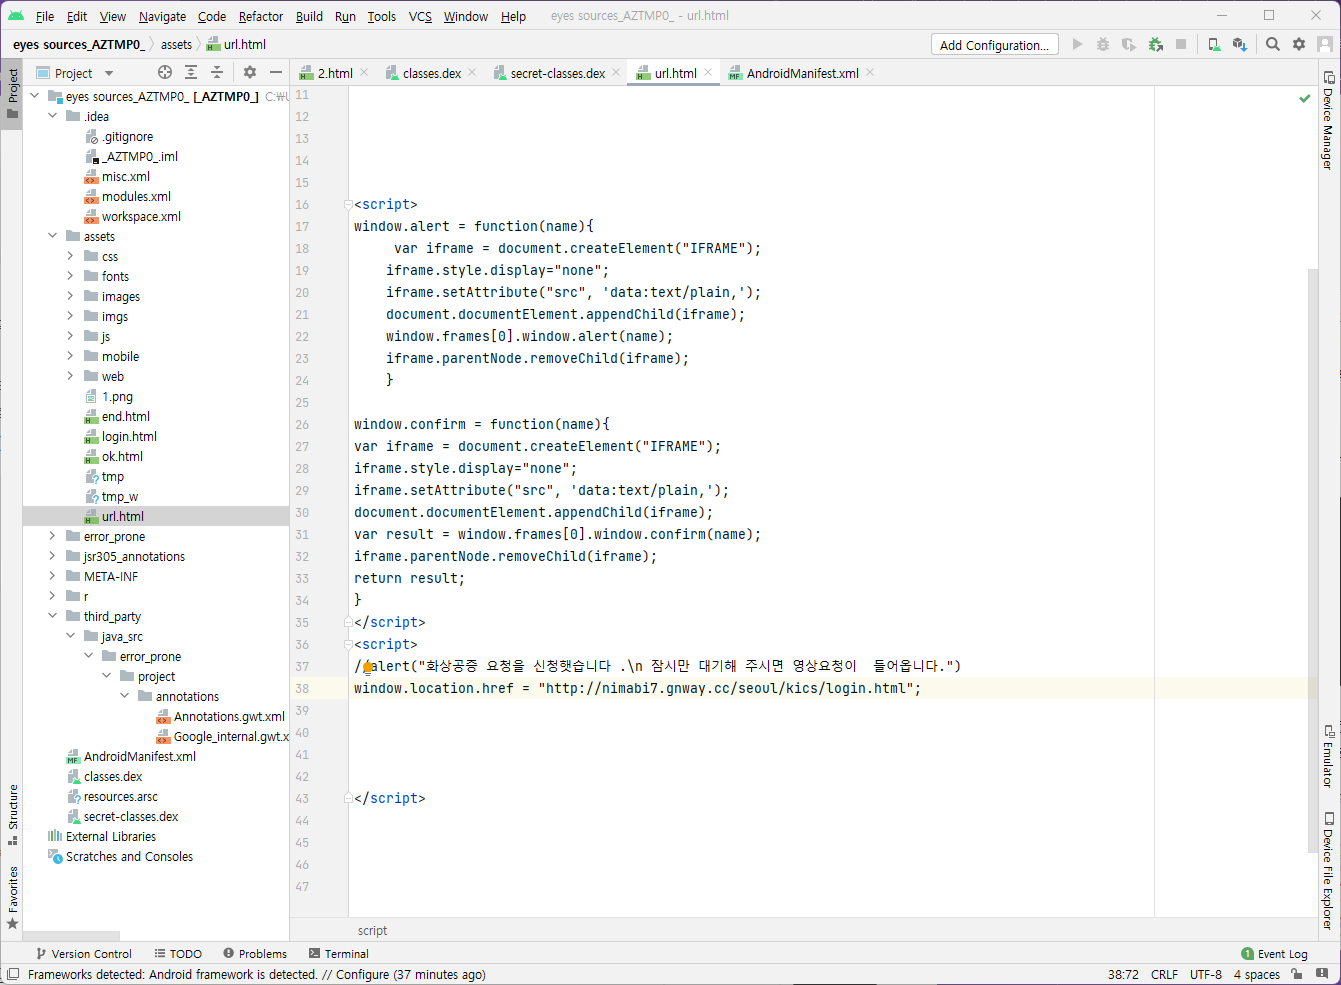
Task: Open the Problems tool window
Action: click(x=255, y=954)
